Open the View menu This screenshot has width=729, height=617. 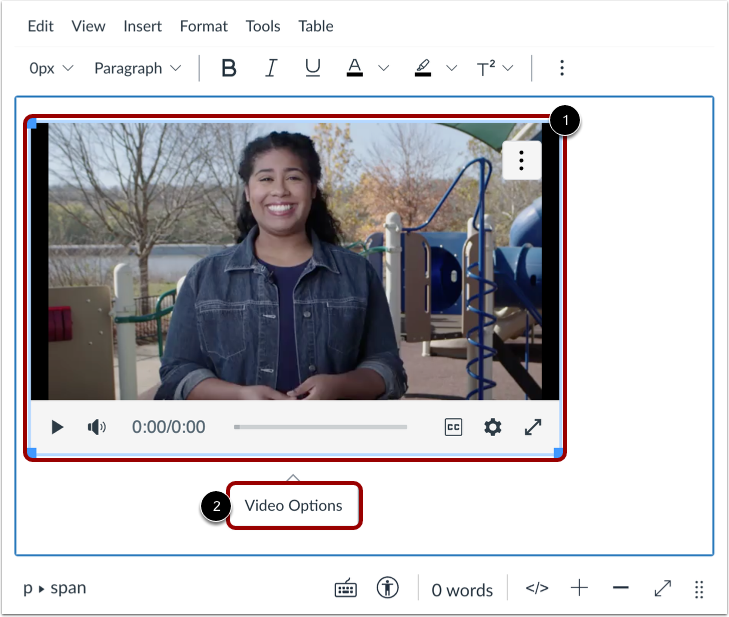[88, 26]
